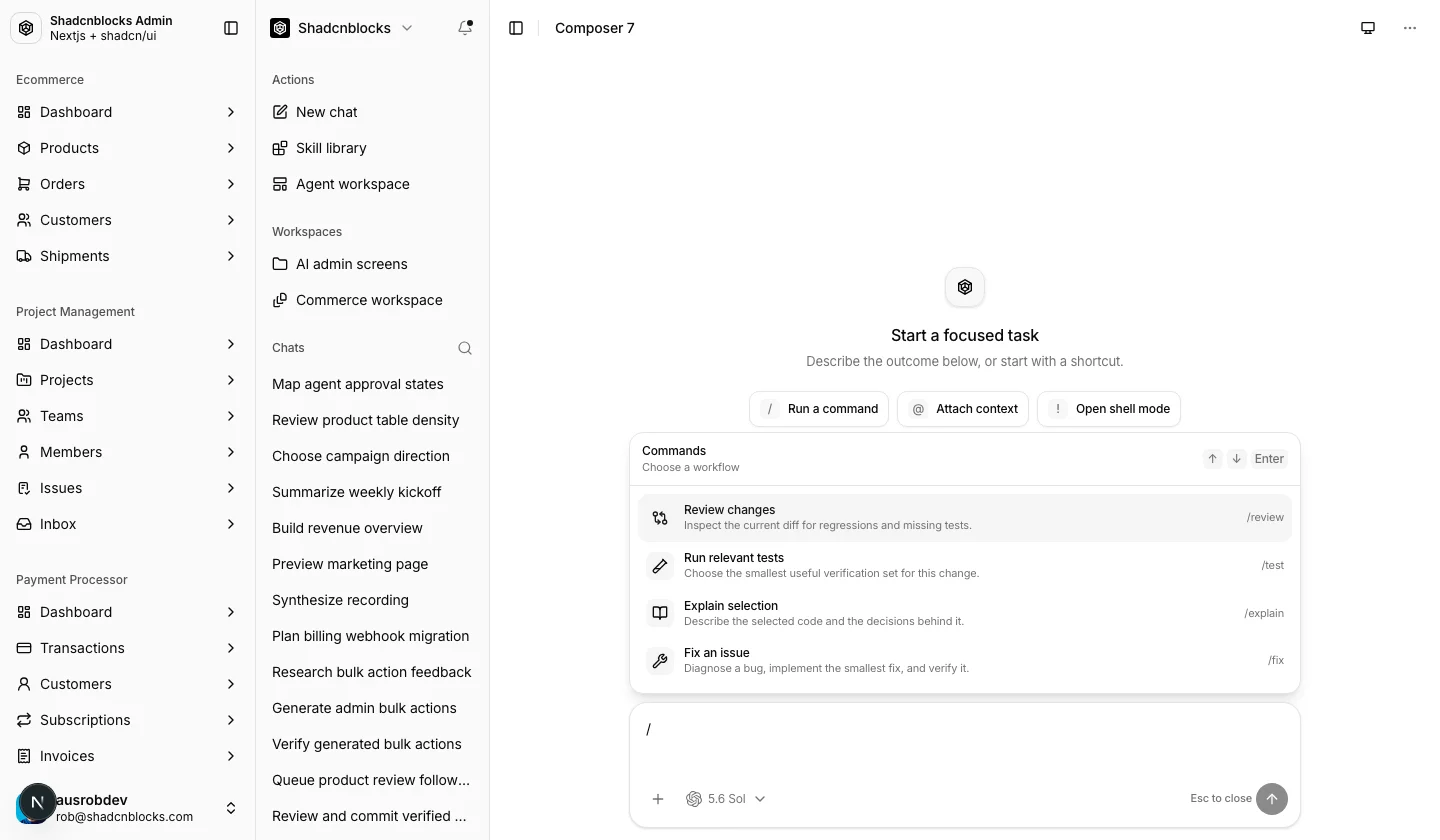Select the Review changes command
1440x840 pixels.
965,517
